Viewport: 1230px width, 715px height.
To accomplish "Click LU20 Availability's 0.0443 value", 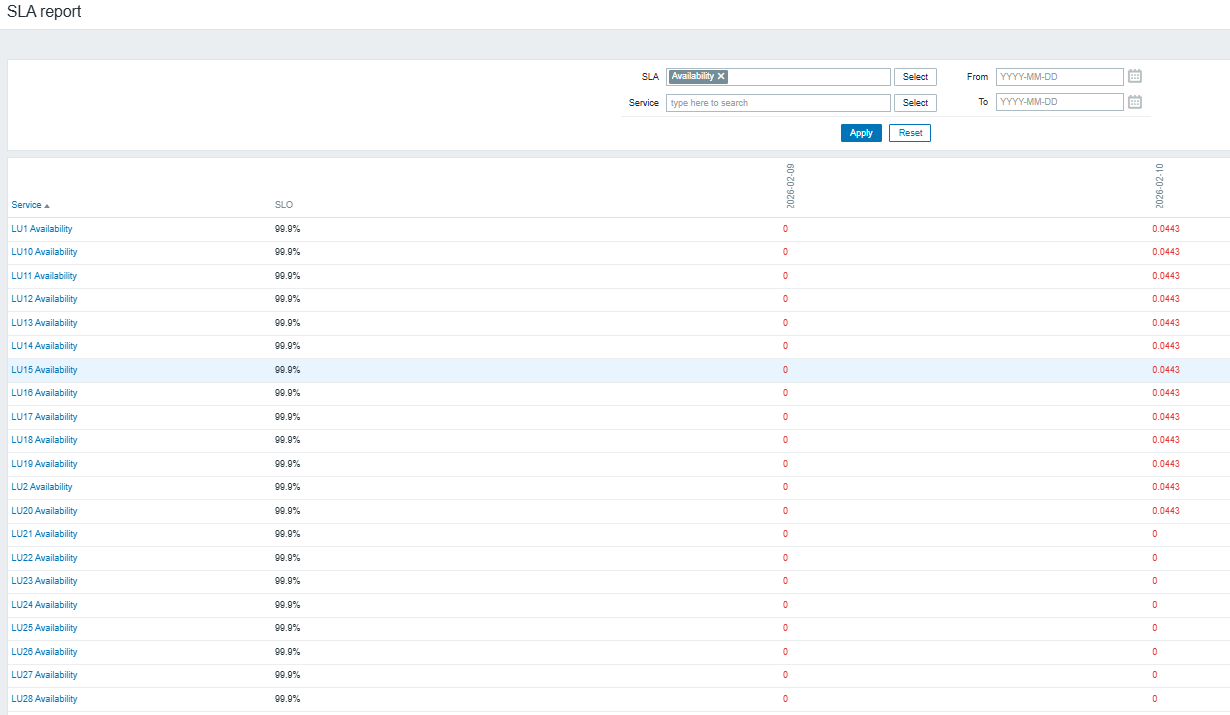I will pyautogui.click(x=1166, y=511).
